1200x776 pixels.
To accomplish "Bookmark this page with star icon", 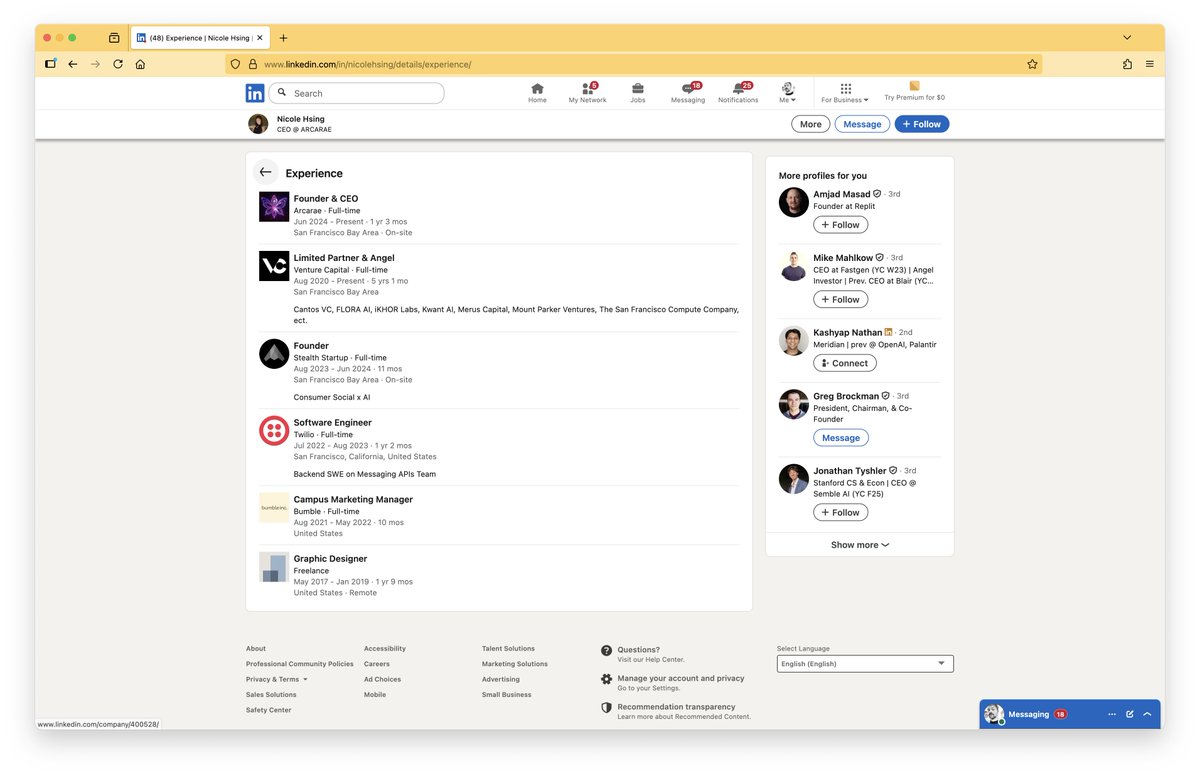I will (1032, 64).
